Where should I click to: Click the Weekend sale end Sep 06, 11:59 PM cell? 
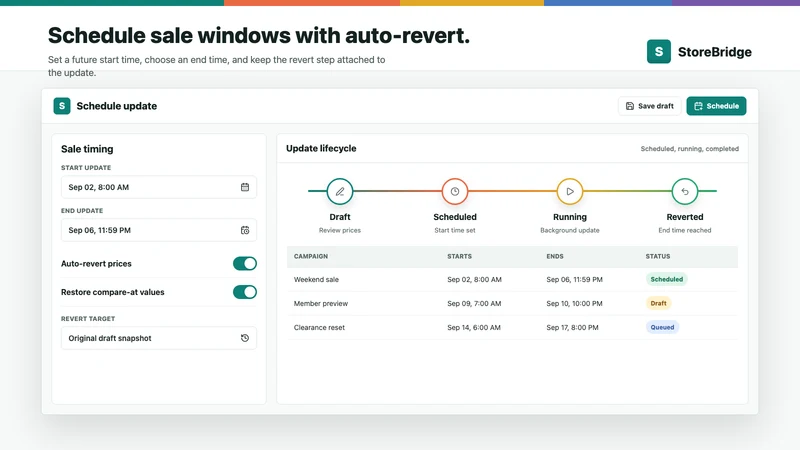[574, 280]
